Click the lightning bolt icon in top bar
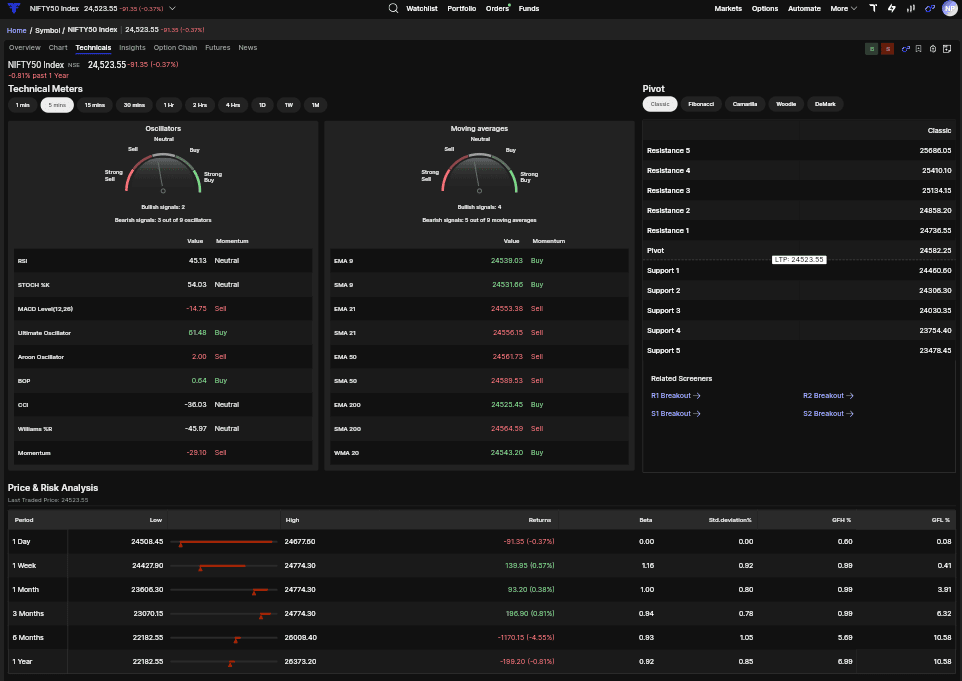This screenshot has width=962, height=681. pyautogui.click(x=891, y=8)
